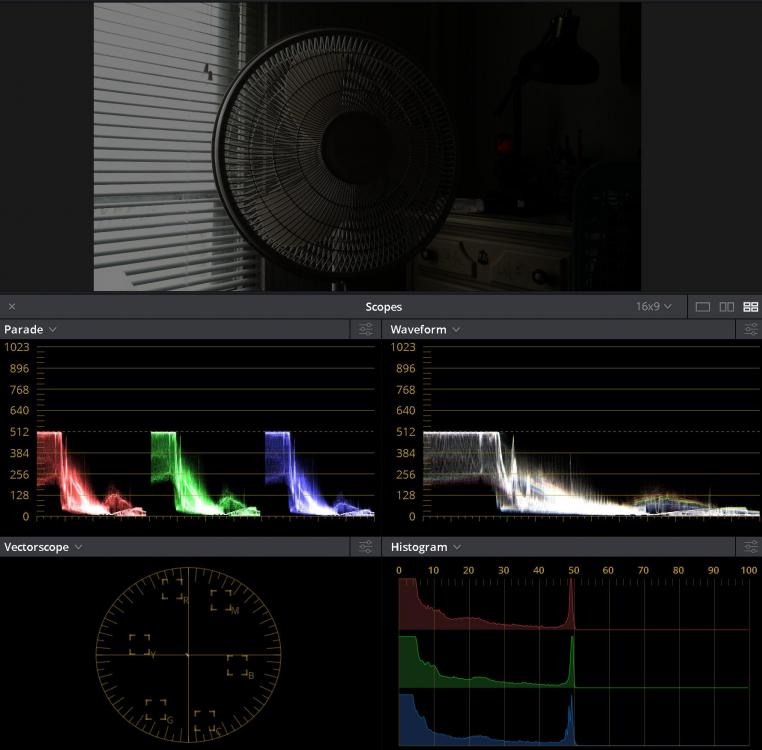Open the Waveform scope settings icon
This screenshot has width=762, height=750.
click(x=749, y=329)
